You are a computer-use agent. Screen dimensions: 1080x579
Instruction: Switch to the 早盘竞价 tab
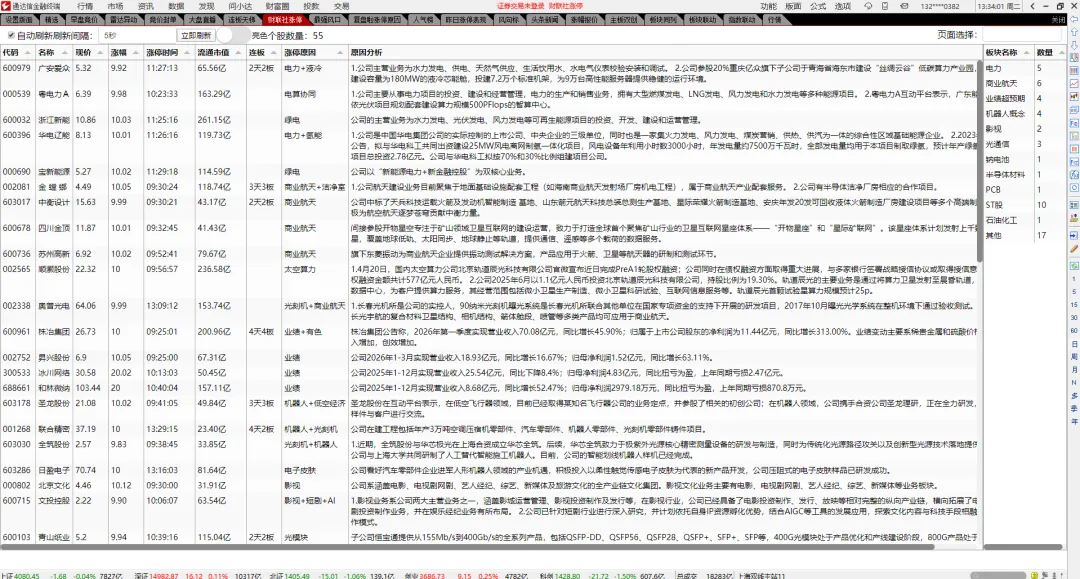[x=84, y=20]
